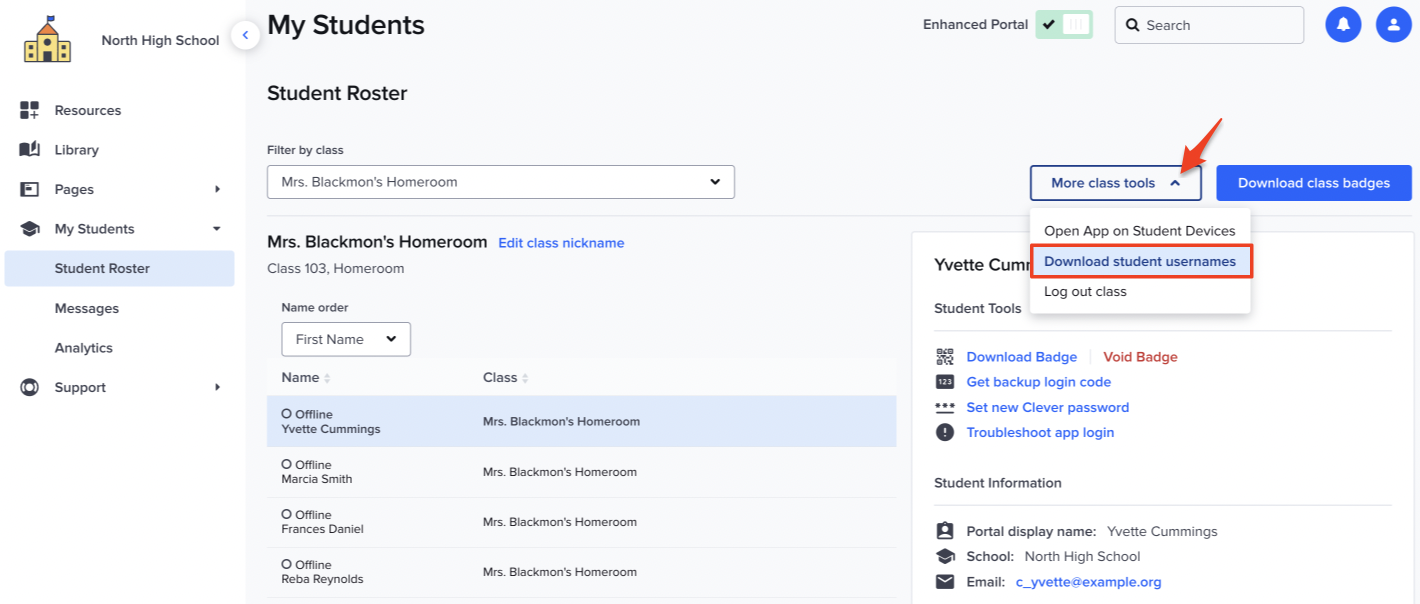
Task: Open Library from the sidebar icon
Action: pyautogui.click(x=27, y=149)
